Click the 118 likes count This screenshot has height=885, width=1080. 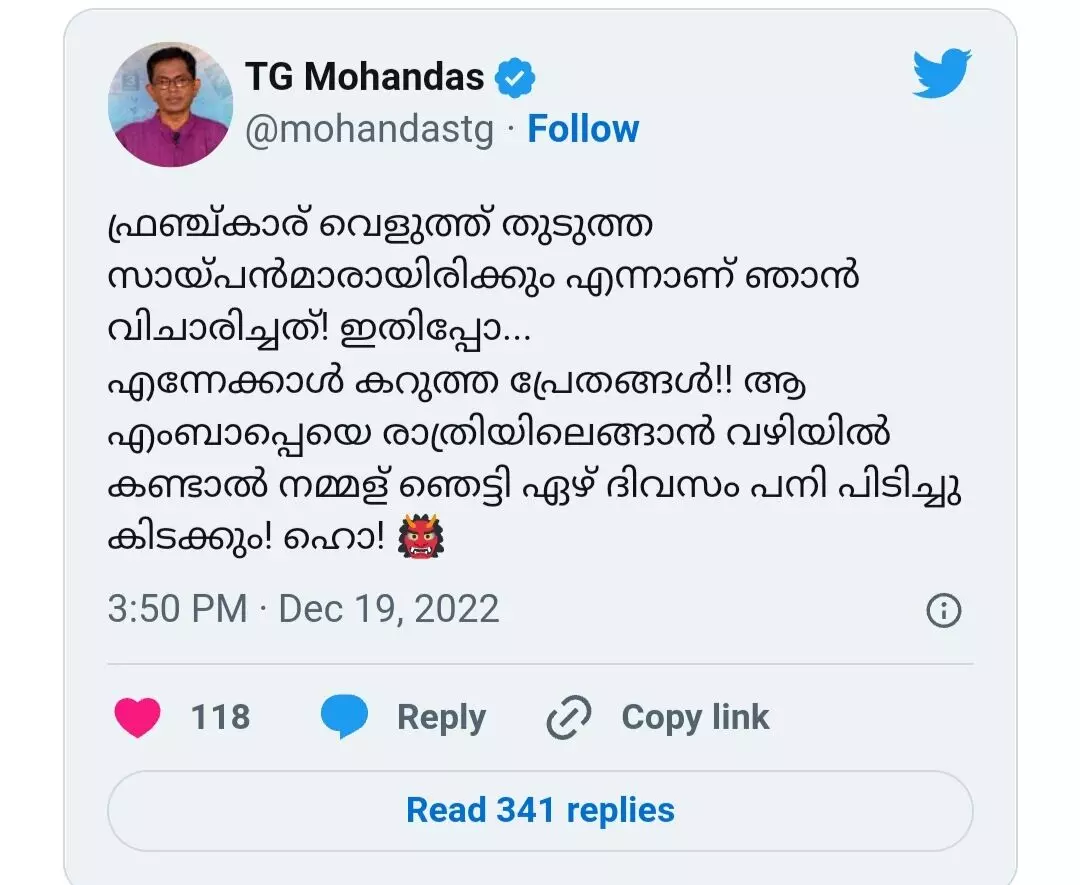[220, 717]
